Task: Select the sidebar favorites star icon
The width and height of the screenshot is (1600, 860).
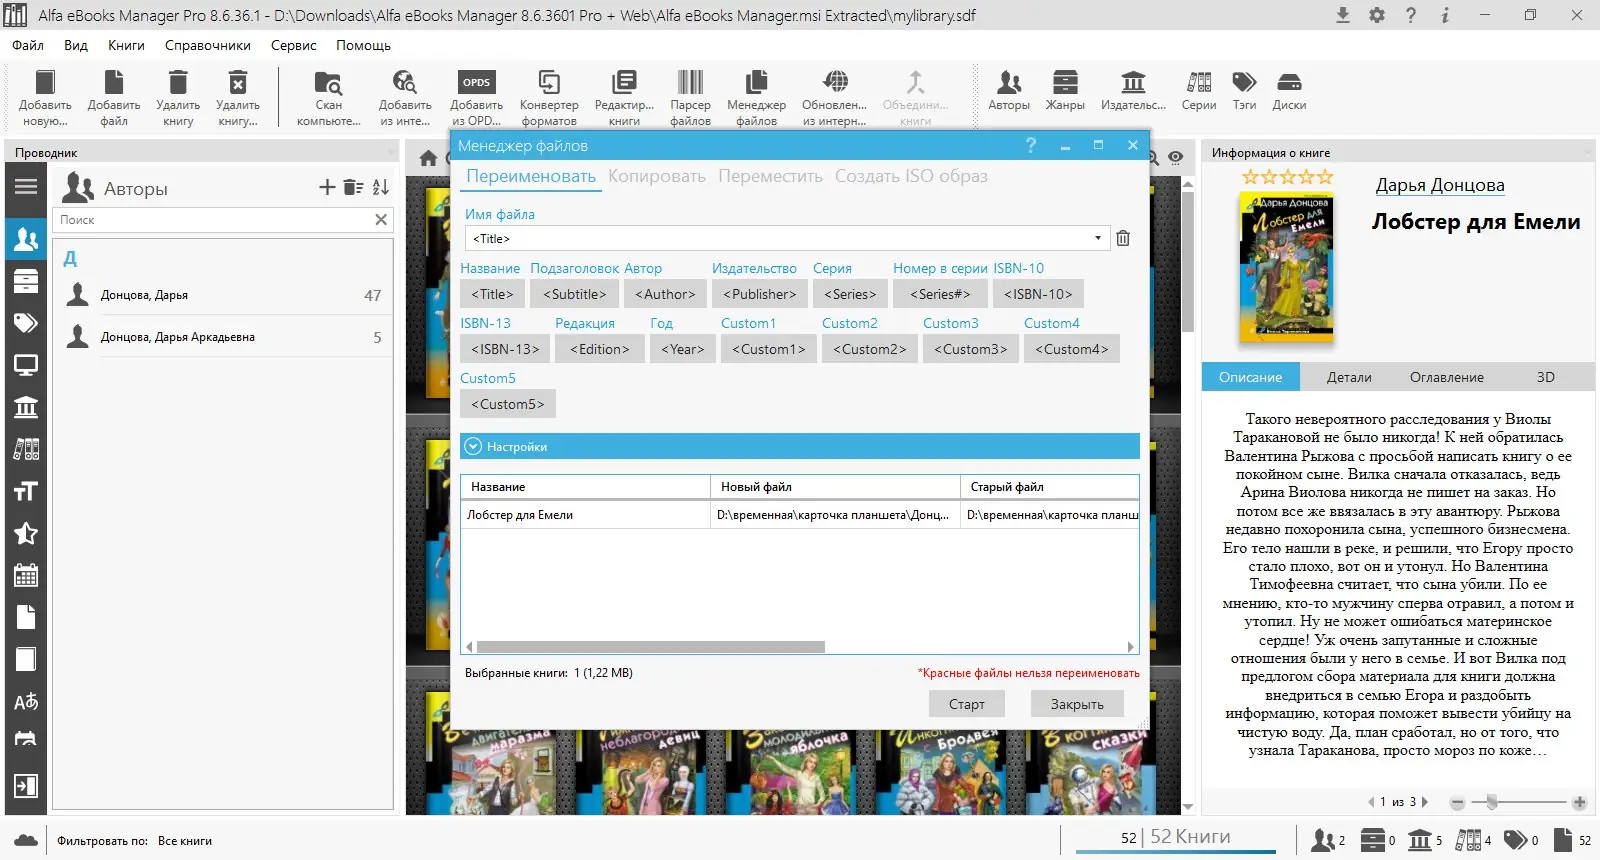Action: 26,533
